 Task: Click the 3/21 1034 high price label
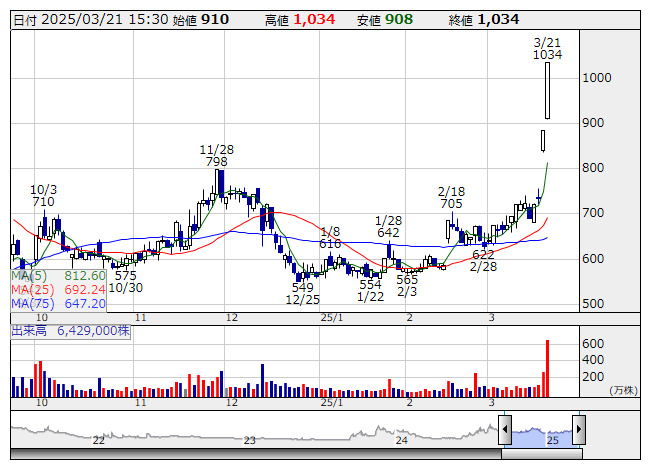click(x=547, y=49)
